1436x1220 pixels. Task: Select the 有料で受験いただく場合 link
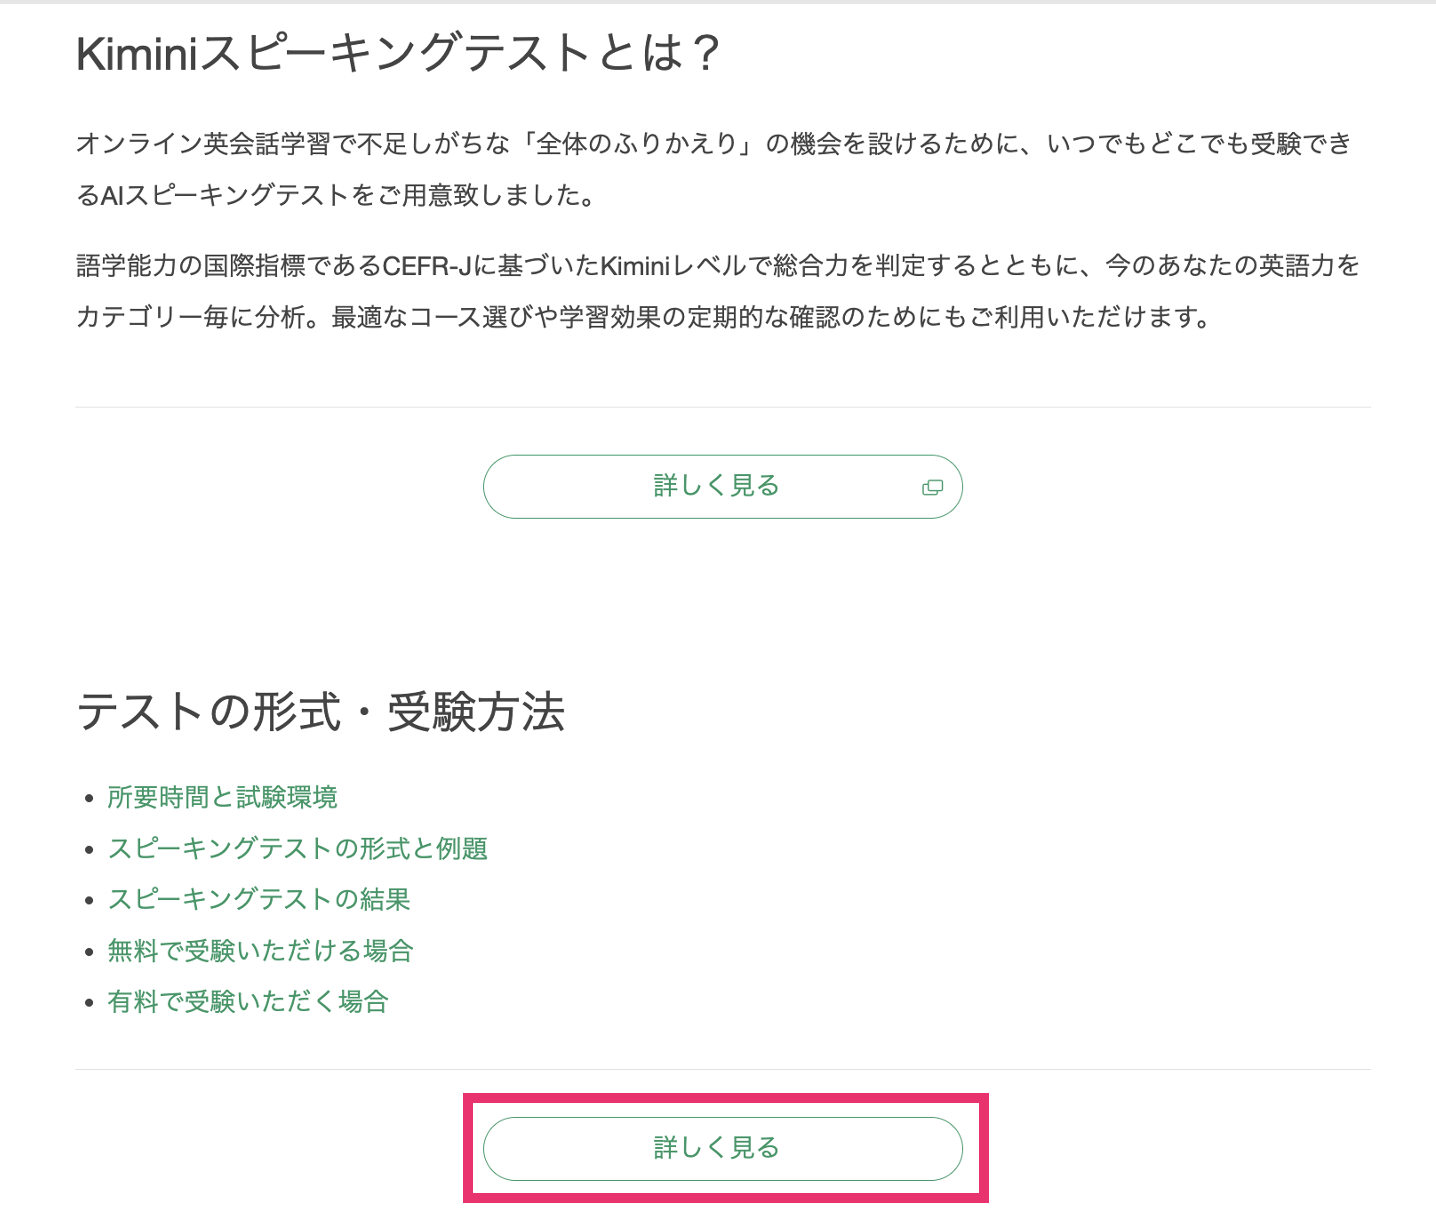pyautogui.click(x=248, y=1001)
